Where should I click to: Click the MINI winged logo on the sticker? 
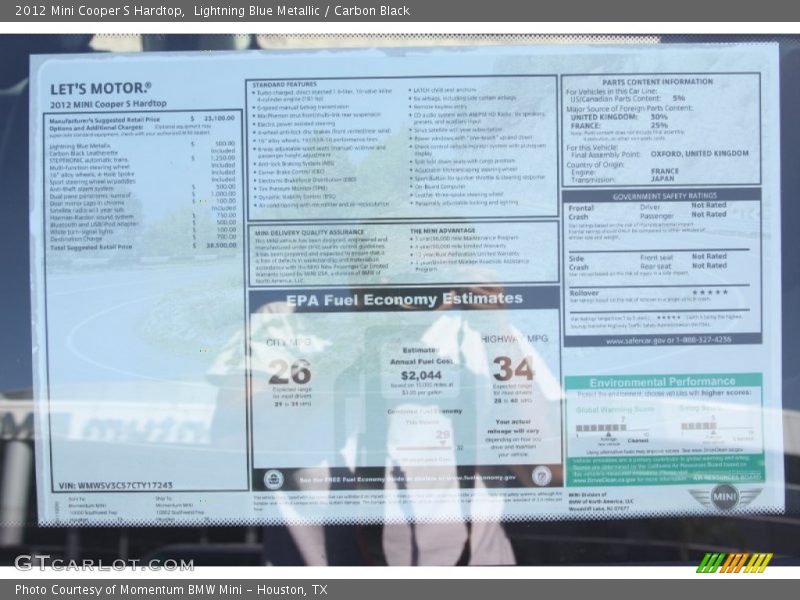(x=724, y=497)
